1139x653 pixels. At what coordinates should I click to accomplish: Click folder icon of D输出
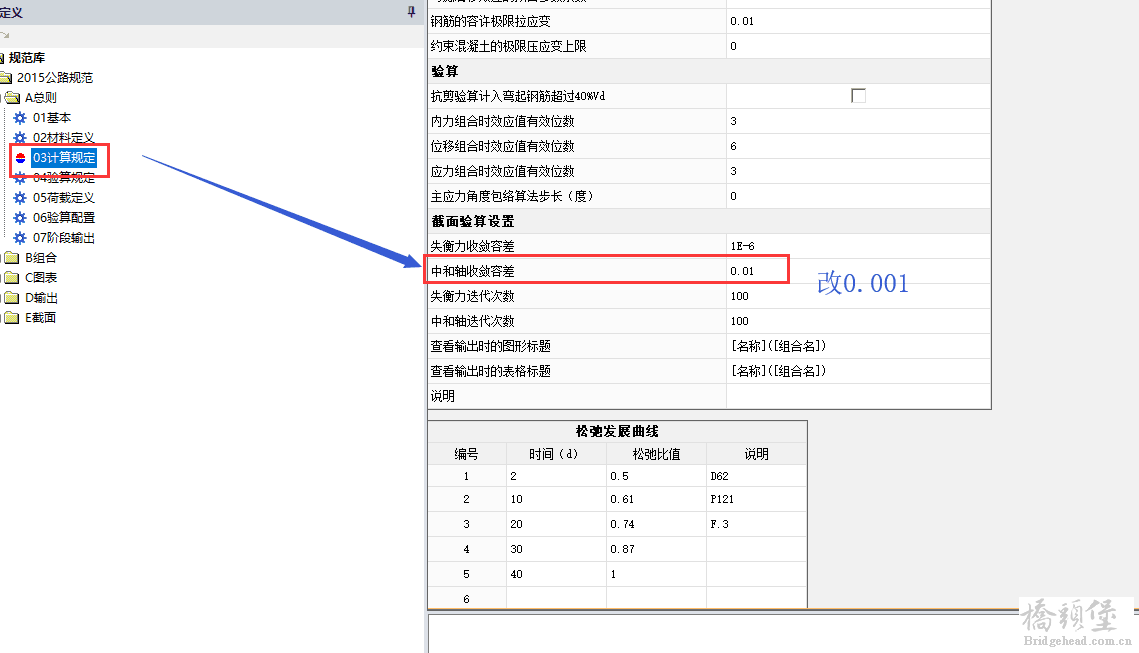(x=12, y=298)
